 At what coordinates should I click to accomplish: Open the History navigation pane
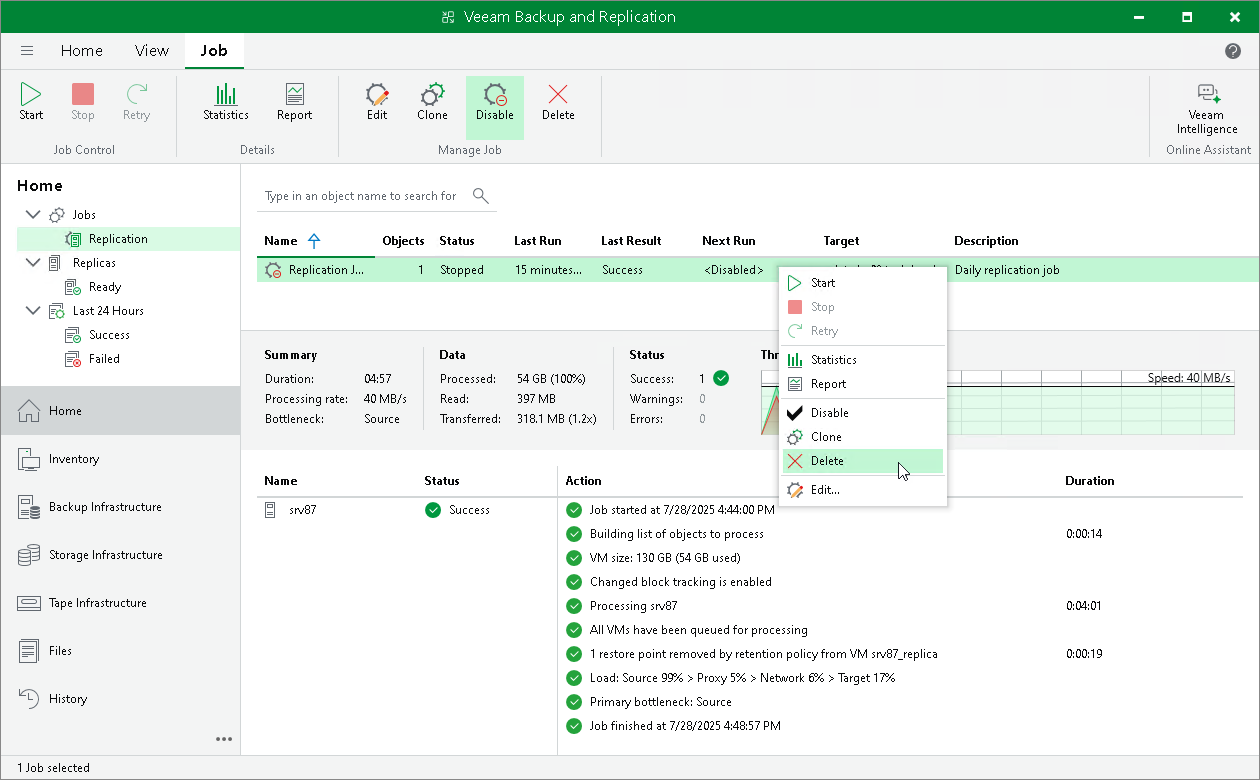point(120,699)
